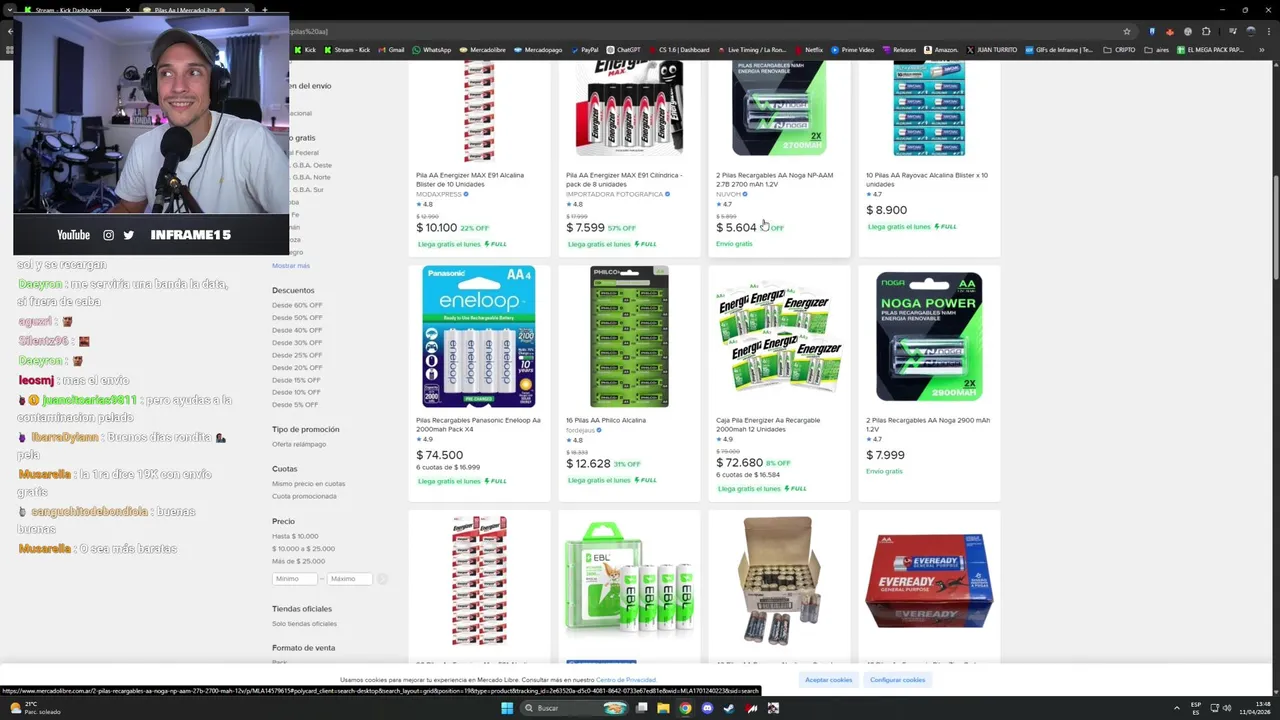Open the Gmail bookmark
This screenshot has width=1280, height=720.
391,50
